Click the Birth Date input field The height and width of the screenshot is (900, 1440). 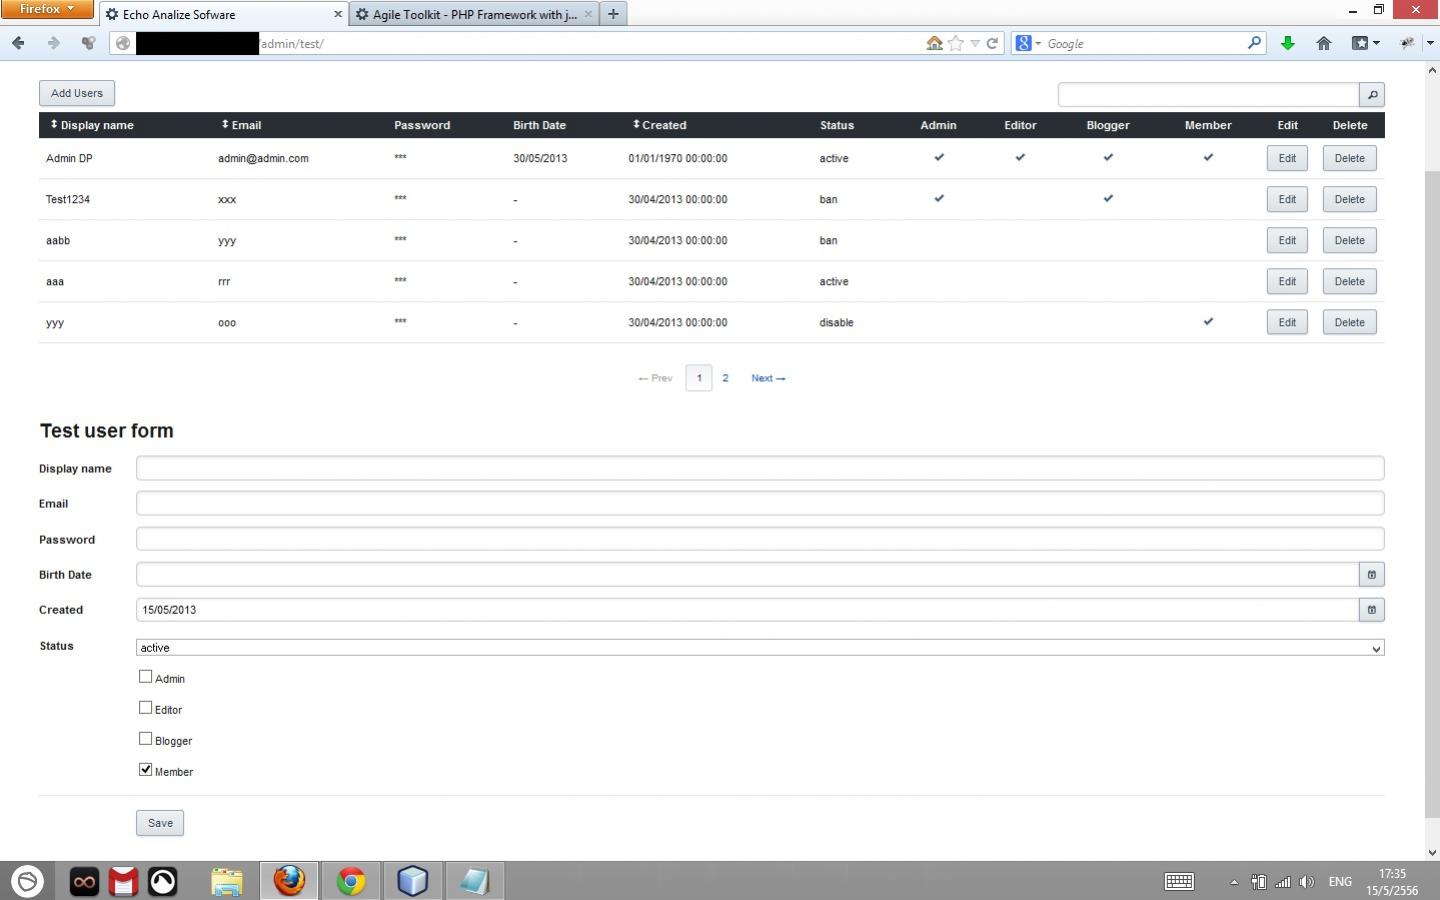[x=748, y=574]
